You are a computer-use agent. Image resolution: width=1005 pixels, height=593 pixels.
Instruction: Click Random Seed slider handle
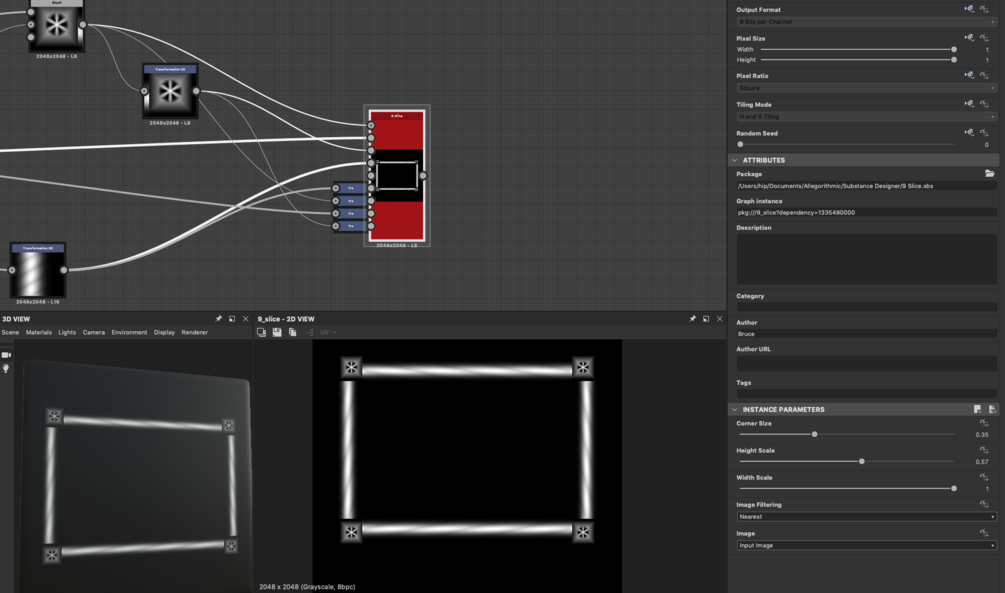point(740,144)
